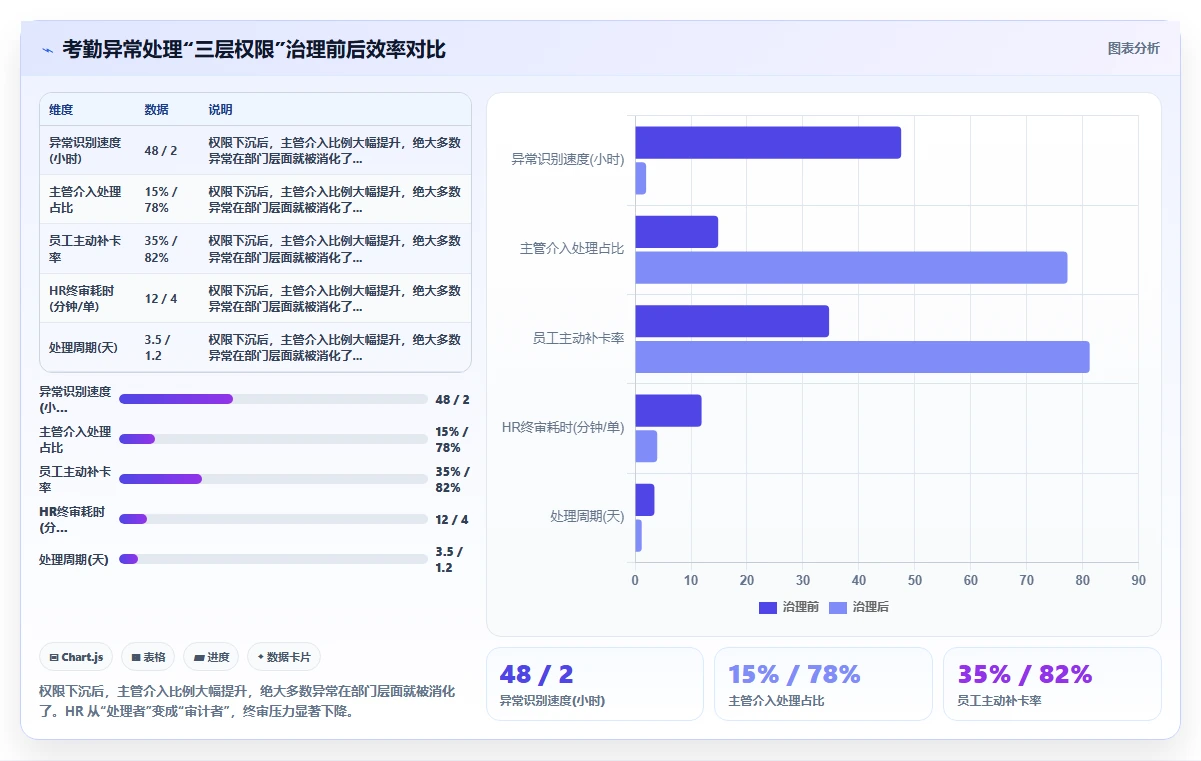Click the 治理后 bar for 主管介入处理占比
The image size is (1201, 761).
[851, 268]
